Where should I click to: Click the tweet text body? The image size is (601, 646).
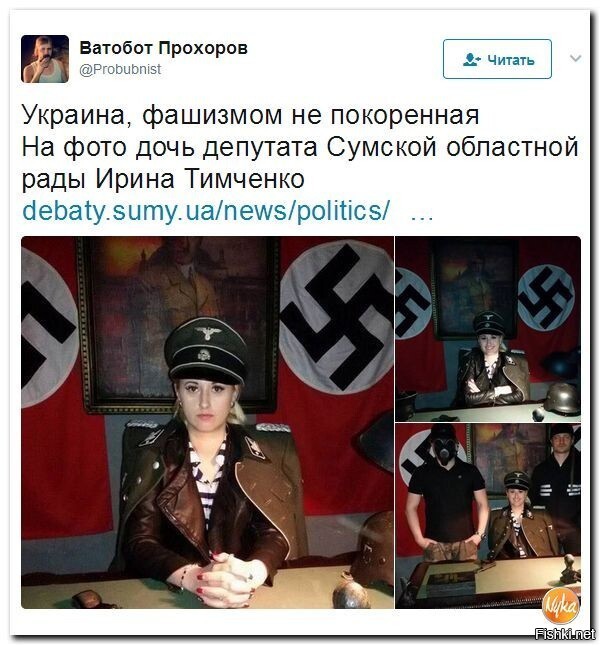click(300, 147)
